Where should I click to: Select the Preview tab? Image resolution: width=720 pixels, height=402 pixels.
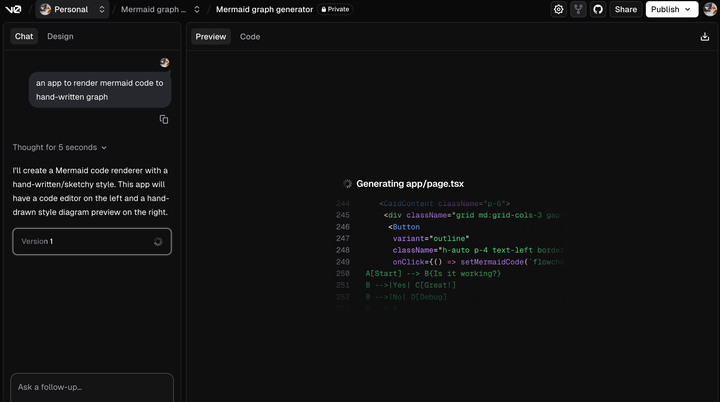pyautogui.click(x=210, y=36)
